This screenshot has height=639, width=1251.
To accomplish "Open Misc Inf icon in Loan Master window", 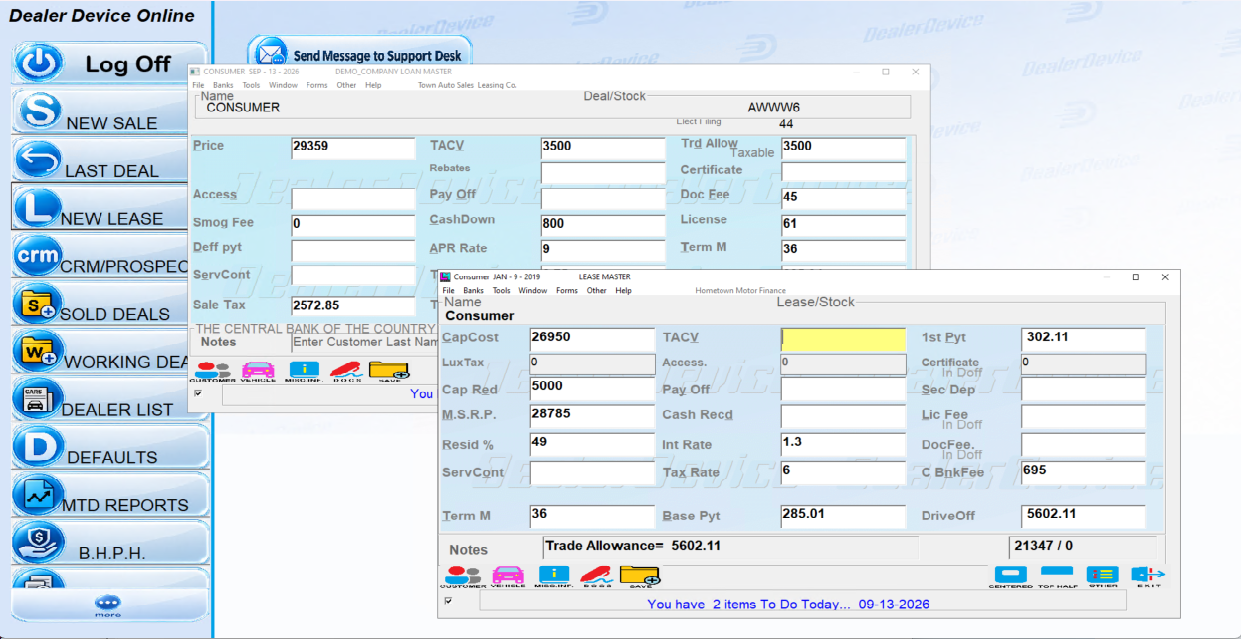I will coord(303,372).
